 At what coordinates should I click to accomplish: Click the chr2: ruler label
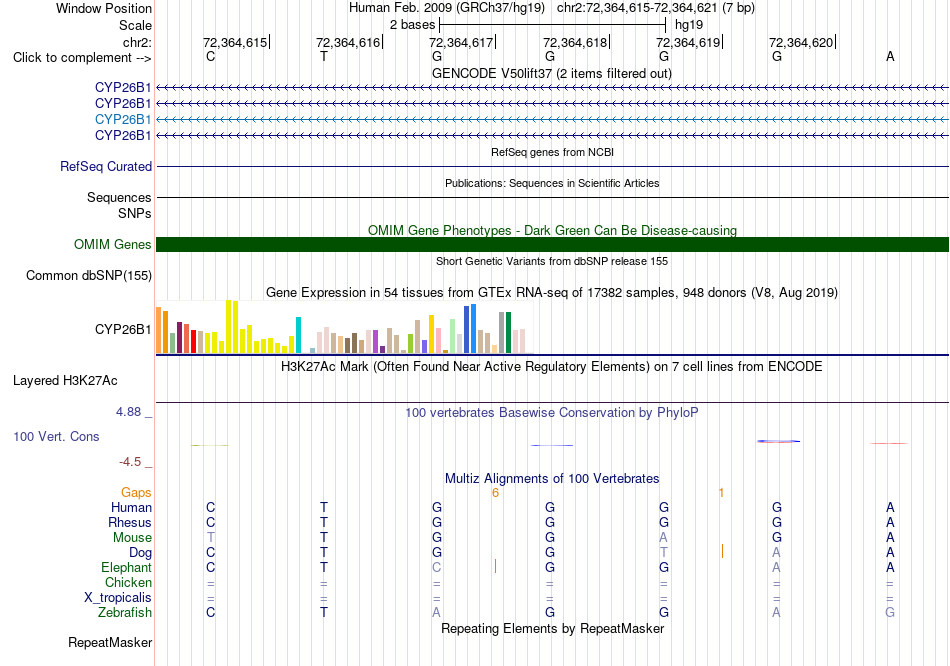tap(137, 42)
